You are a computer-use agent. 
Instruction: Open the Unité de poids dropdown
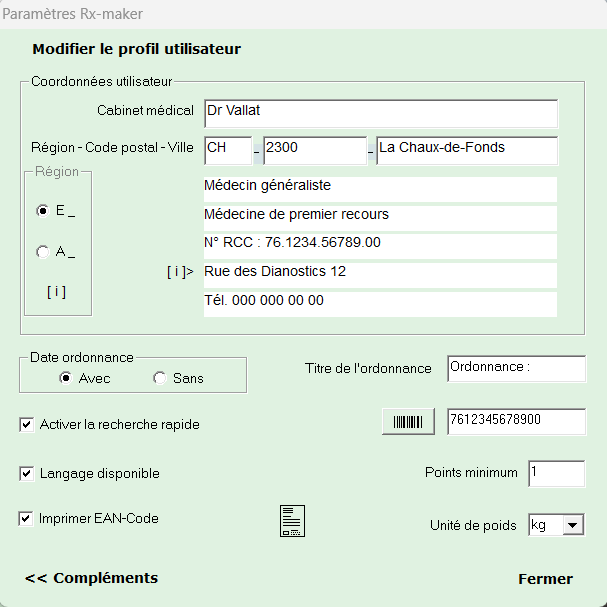point(572,525)
